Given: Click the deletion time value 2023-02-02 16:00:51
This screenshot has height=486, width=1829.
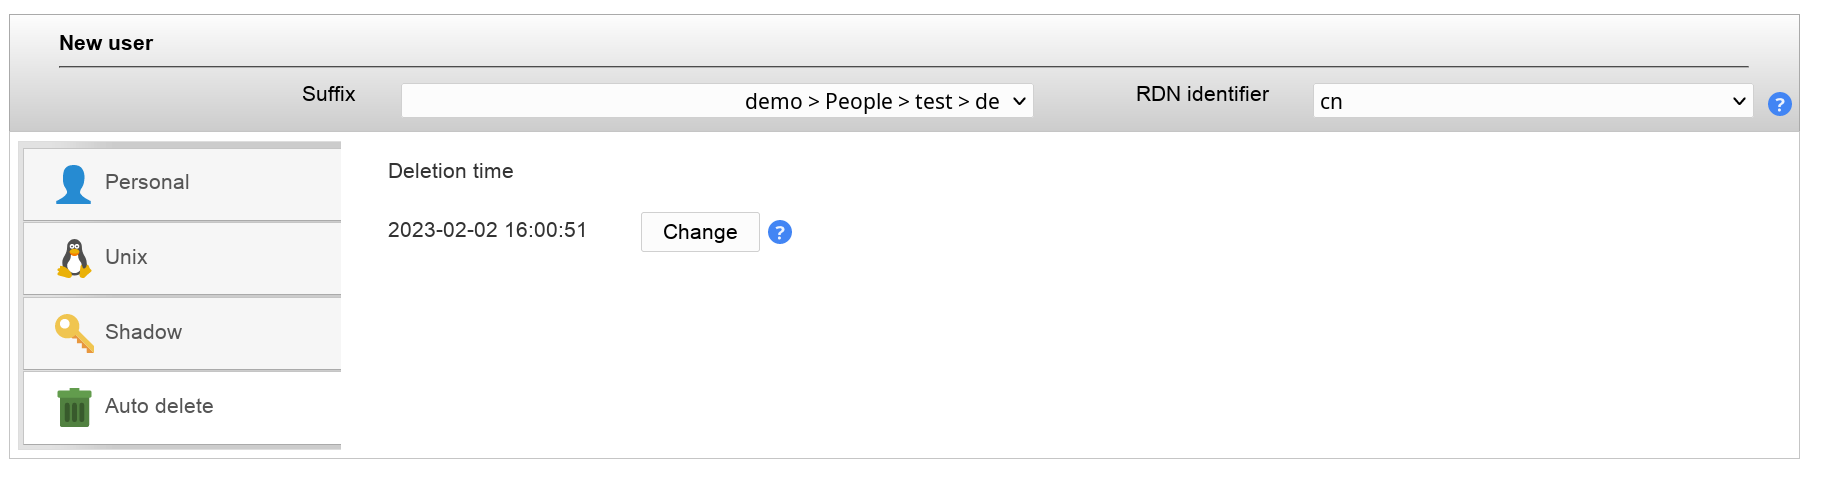Looking at the screenshot, I should click(x=487, y=230).
